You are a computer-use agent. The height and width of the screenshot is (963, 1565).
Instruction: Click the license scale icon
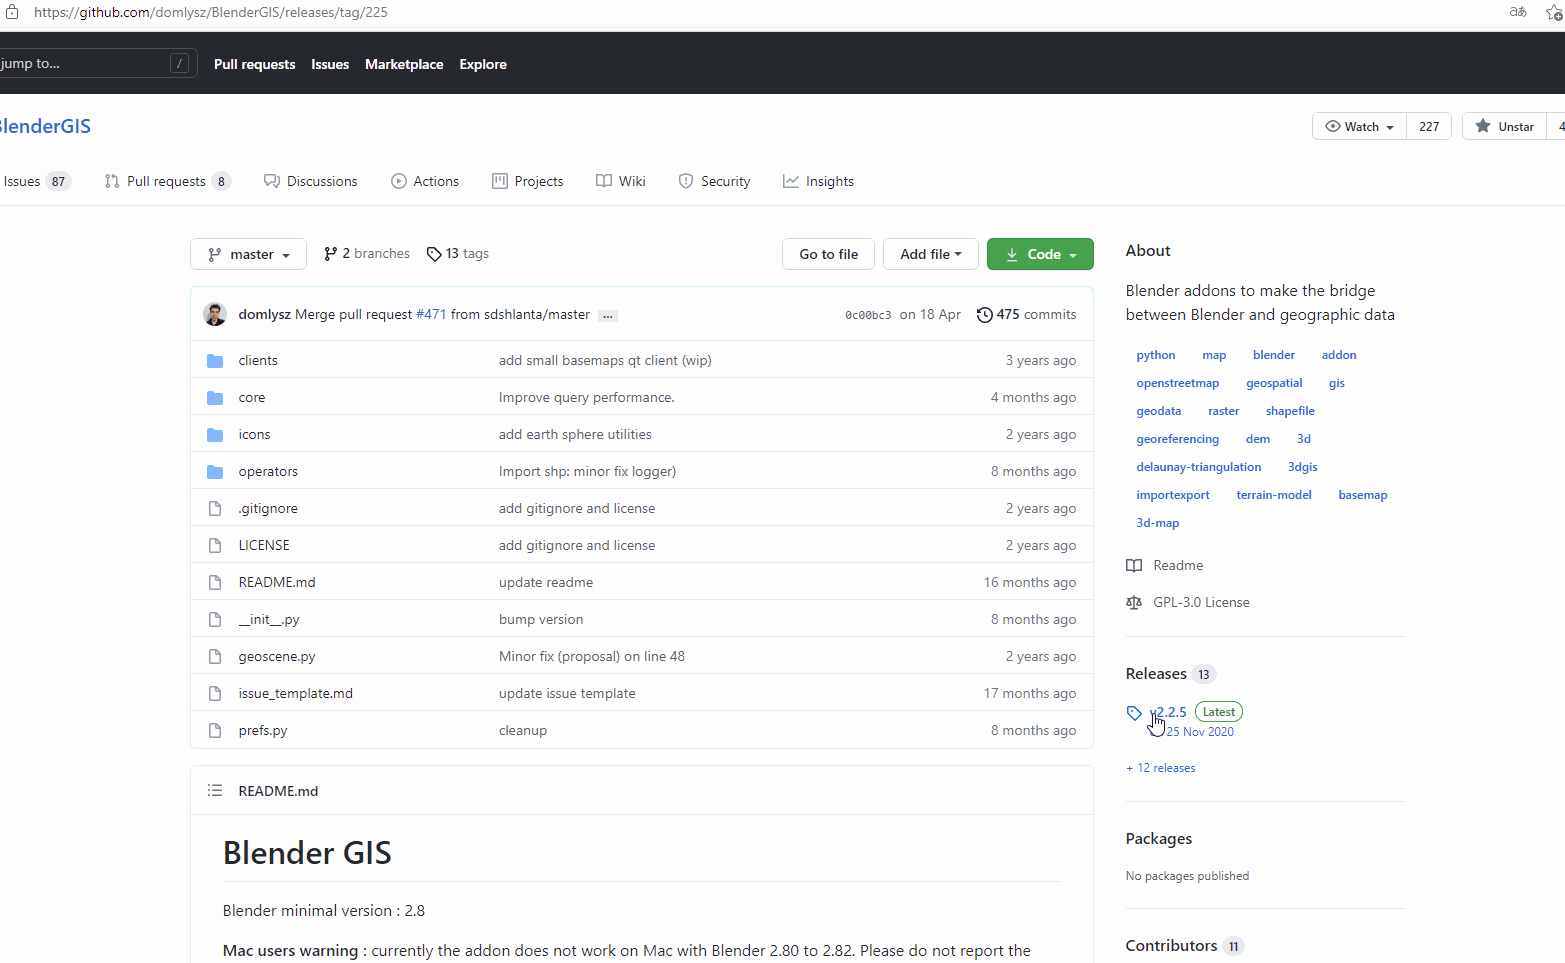1134,602
